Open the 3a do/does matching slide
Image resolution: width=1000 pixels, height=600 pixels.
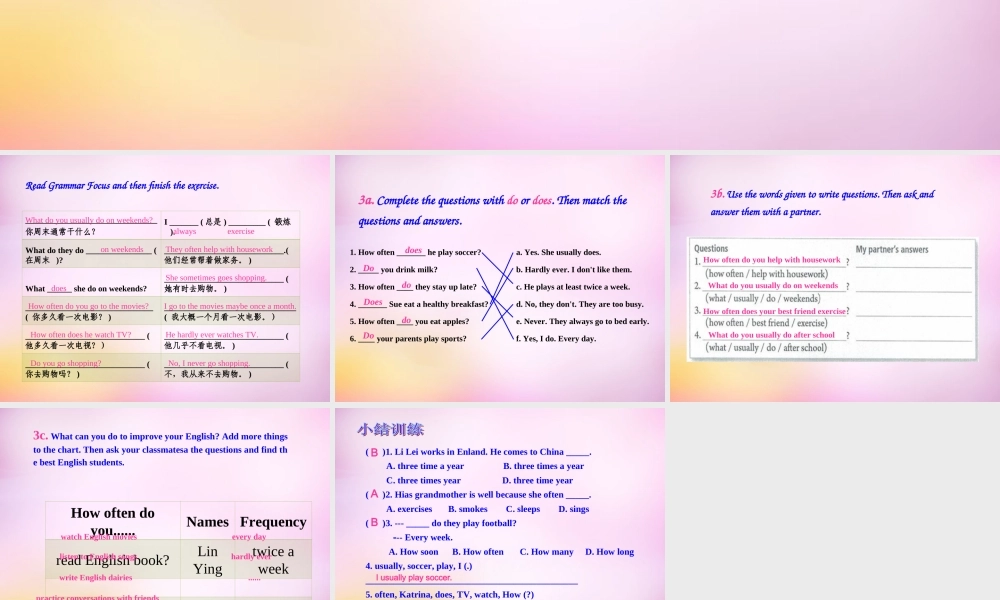pos(500,278)
